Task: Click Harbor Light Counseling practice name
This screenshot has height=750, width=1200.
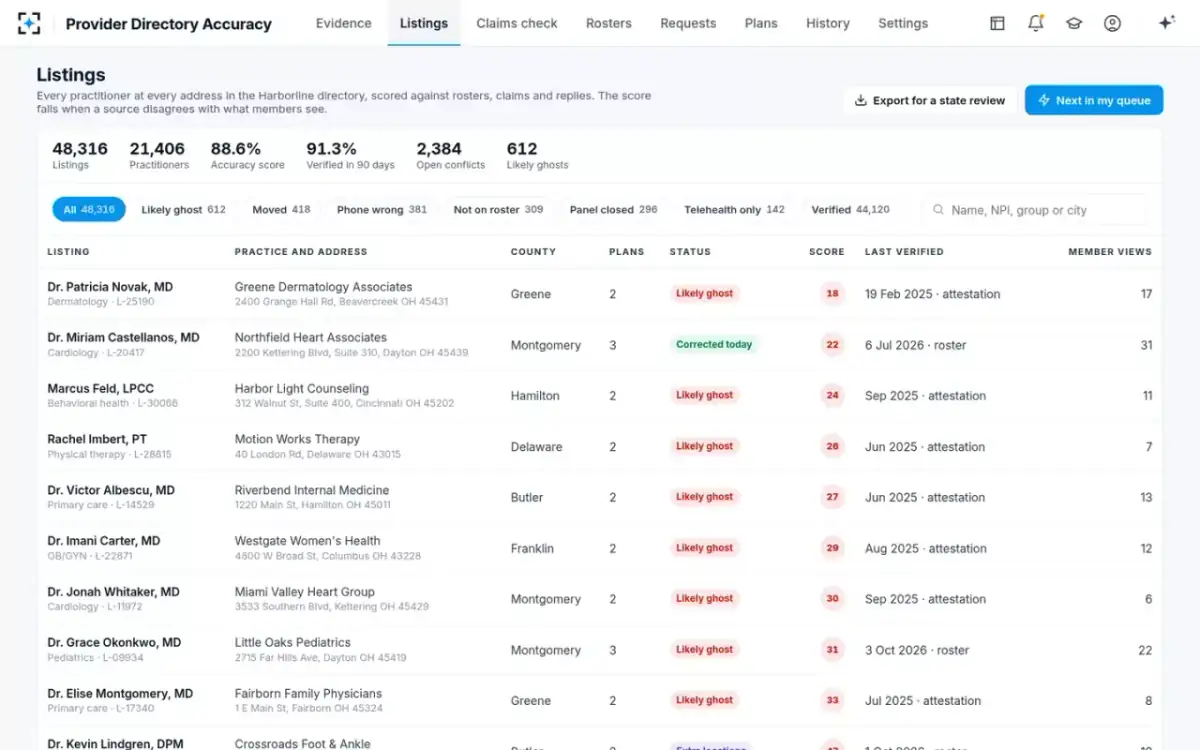Action: tap(302, 389)
